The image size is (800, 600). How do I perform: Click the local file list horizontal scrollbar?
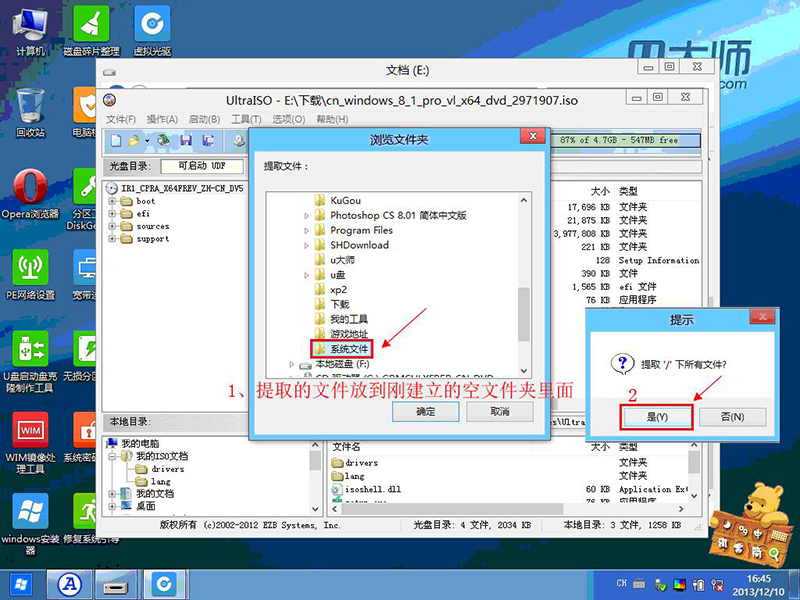451,509
